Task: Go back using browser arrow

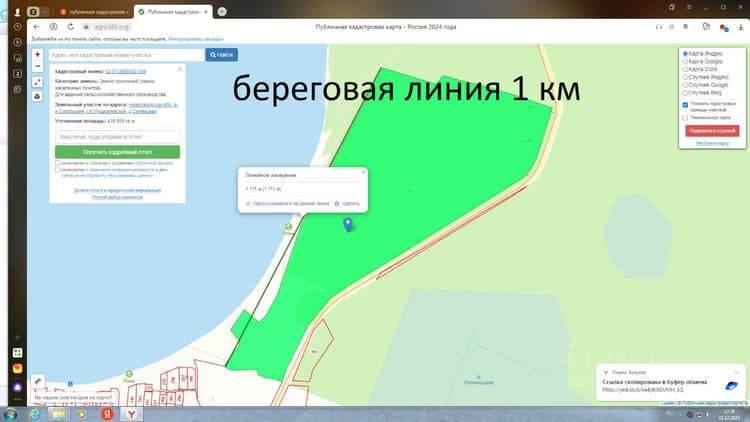Action: (x=36, y=27)
